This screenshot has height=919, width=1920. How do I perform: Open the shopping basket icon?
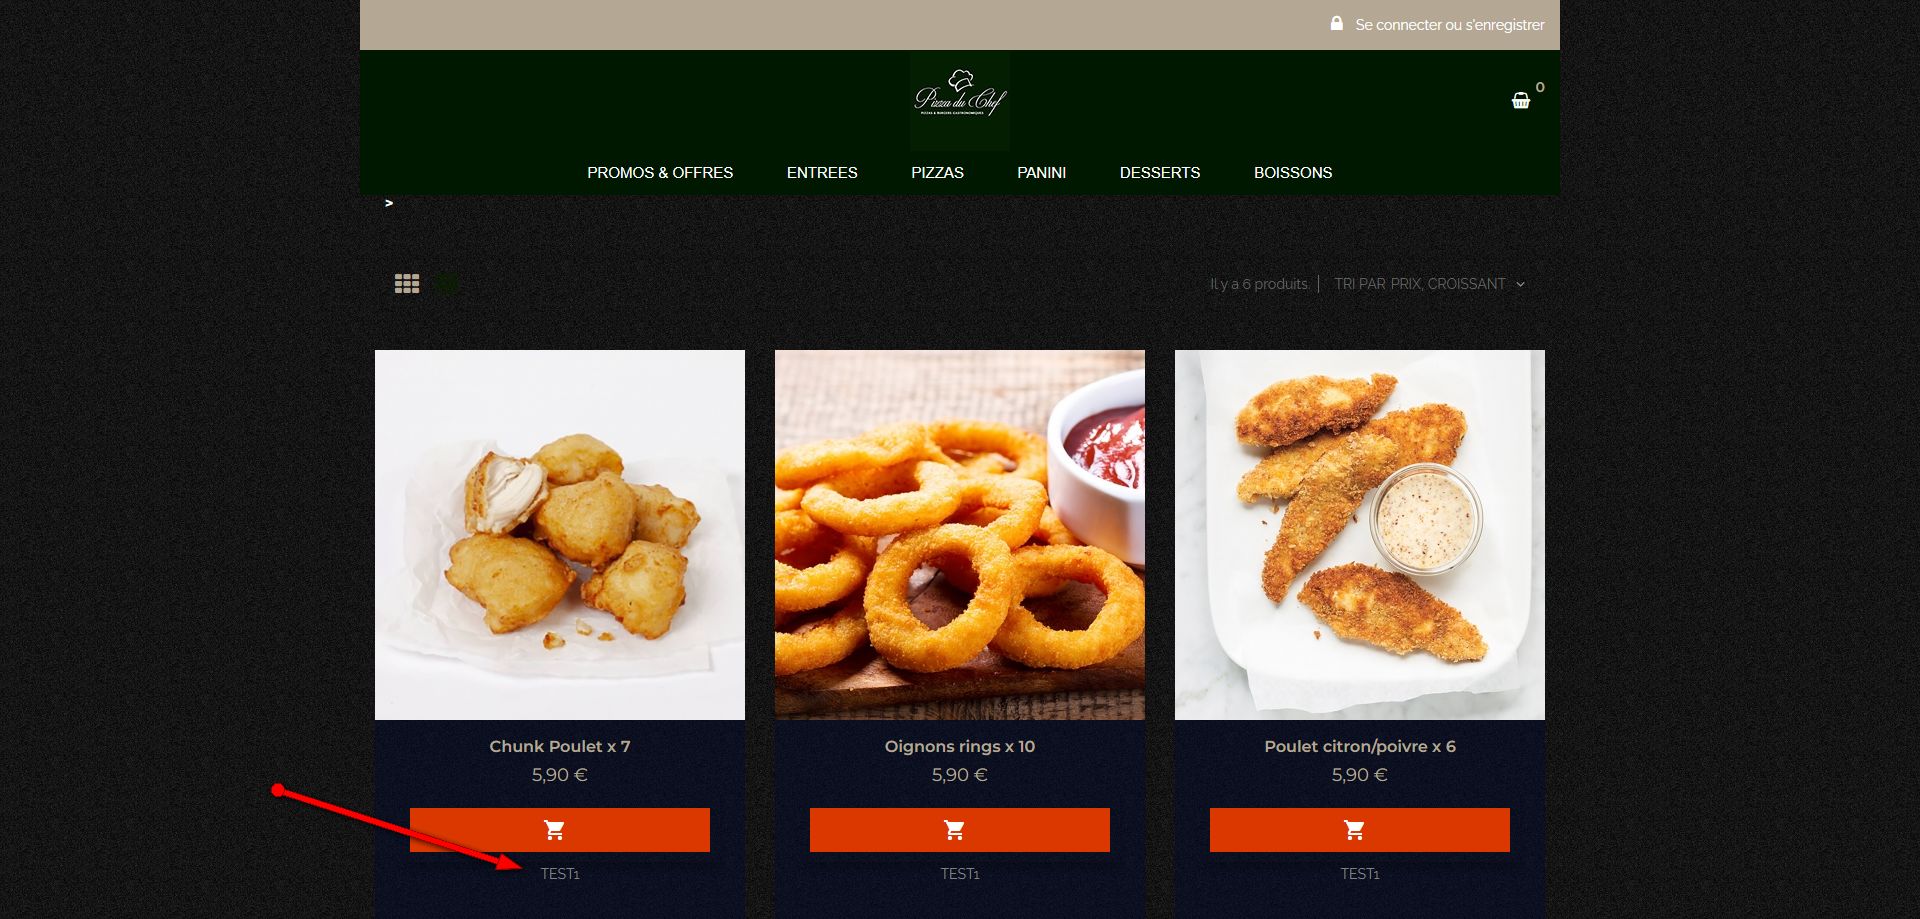pos(1520,100)
